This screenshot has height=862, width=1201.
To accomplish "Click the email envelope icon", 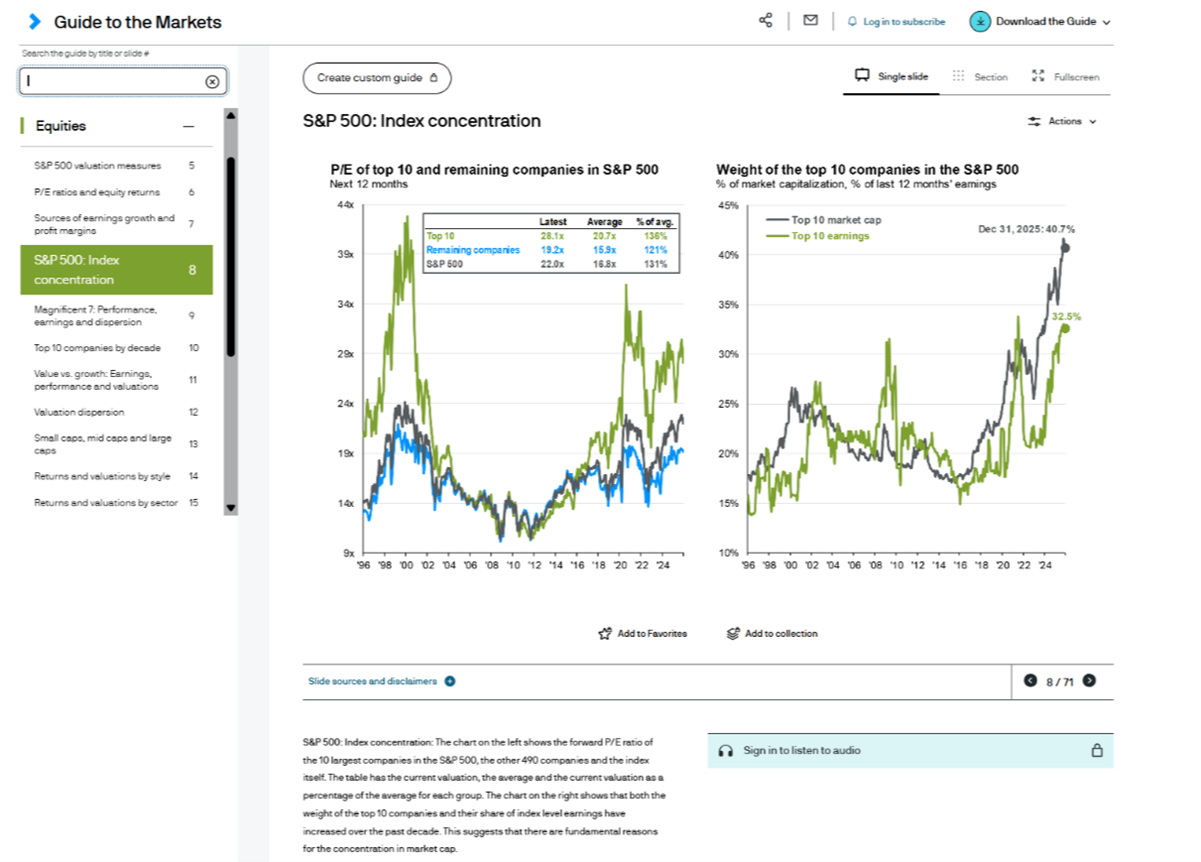I will tap(810, 21).
